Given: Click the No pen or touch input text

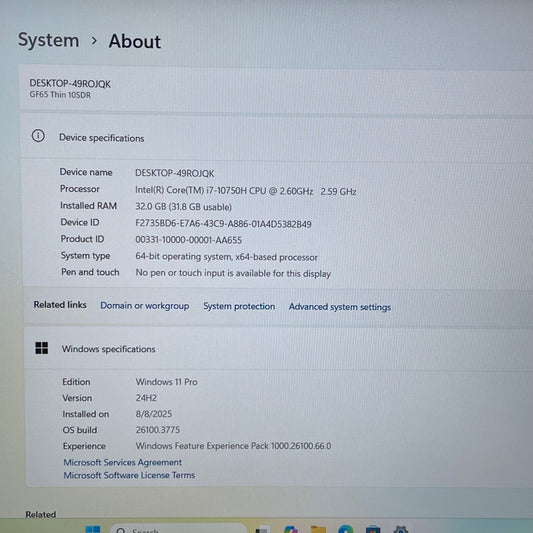Looking at the screenshot, I should (x=233, y=273).
